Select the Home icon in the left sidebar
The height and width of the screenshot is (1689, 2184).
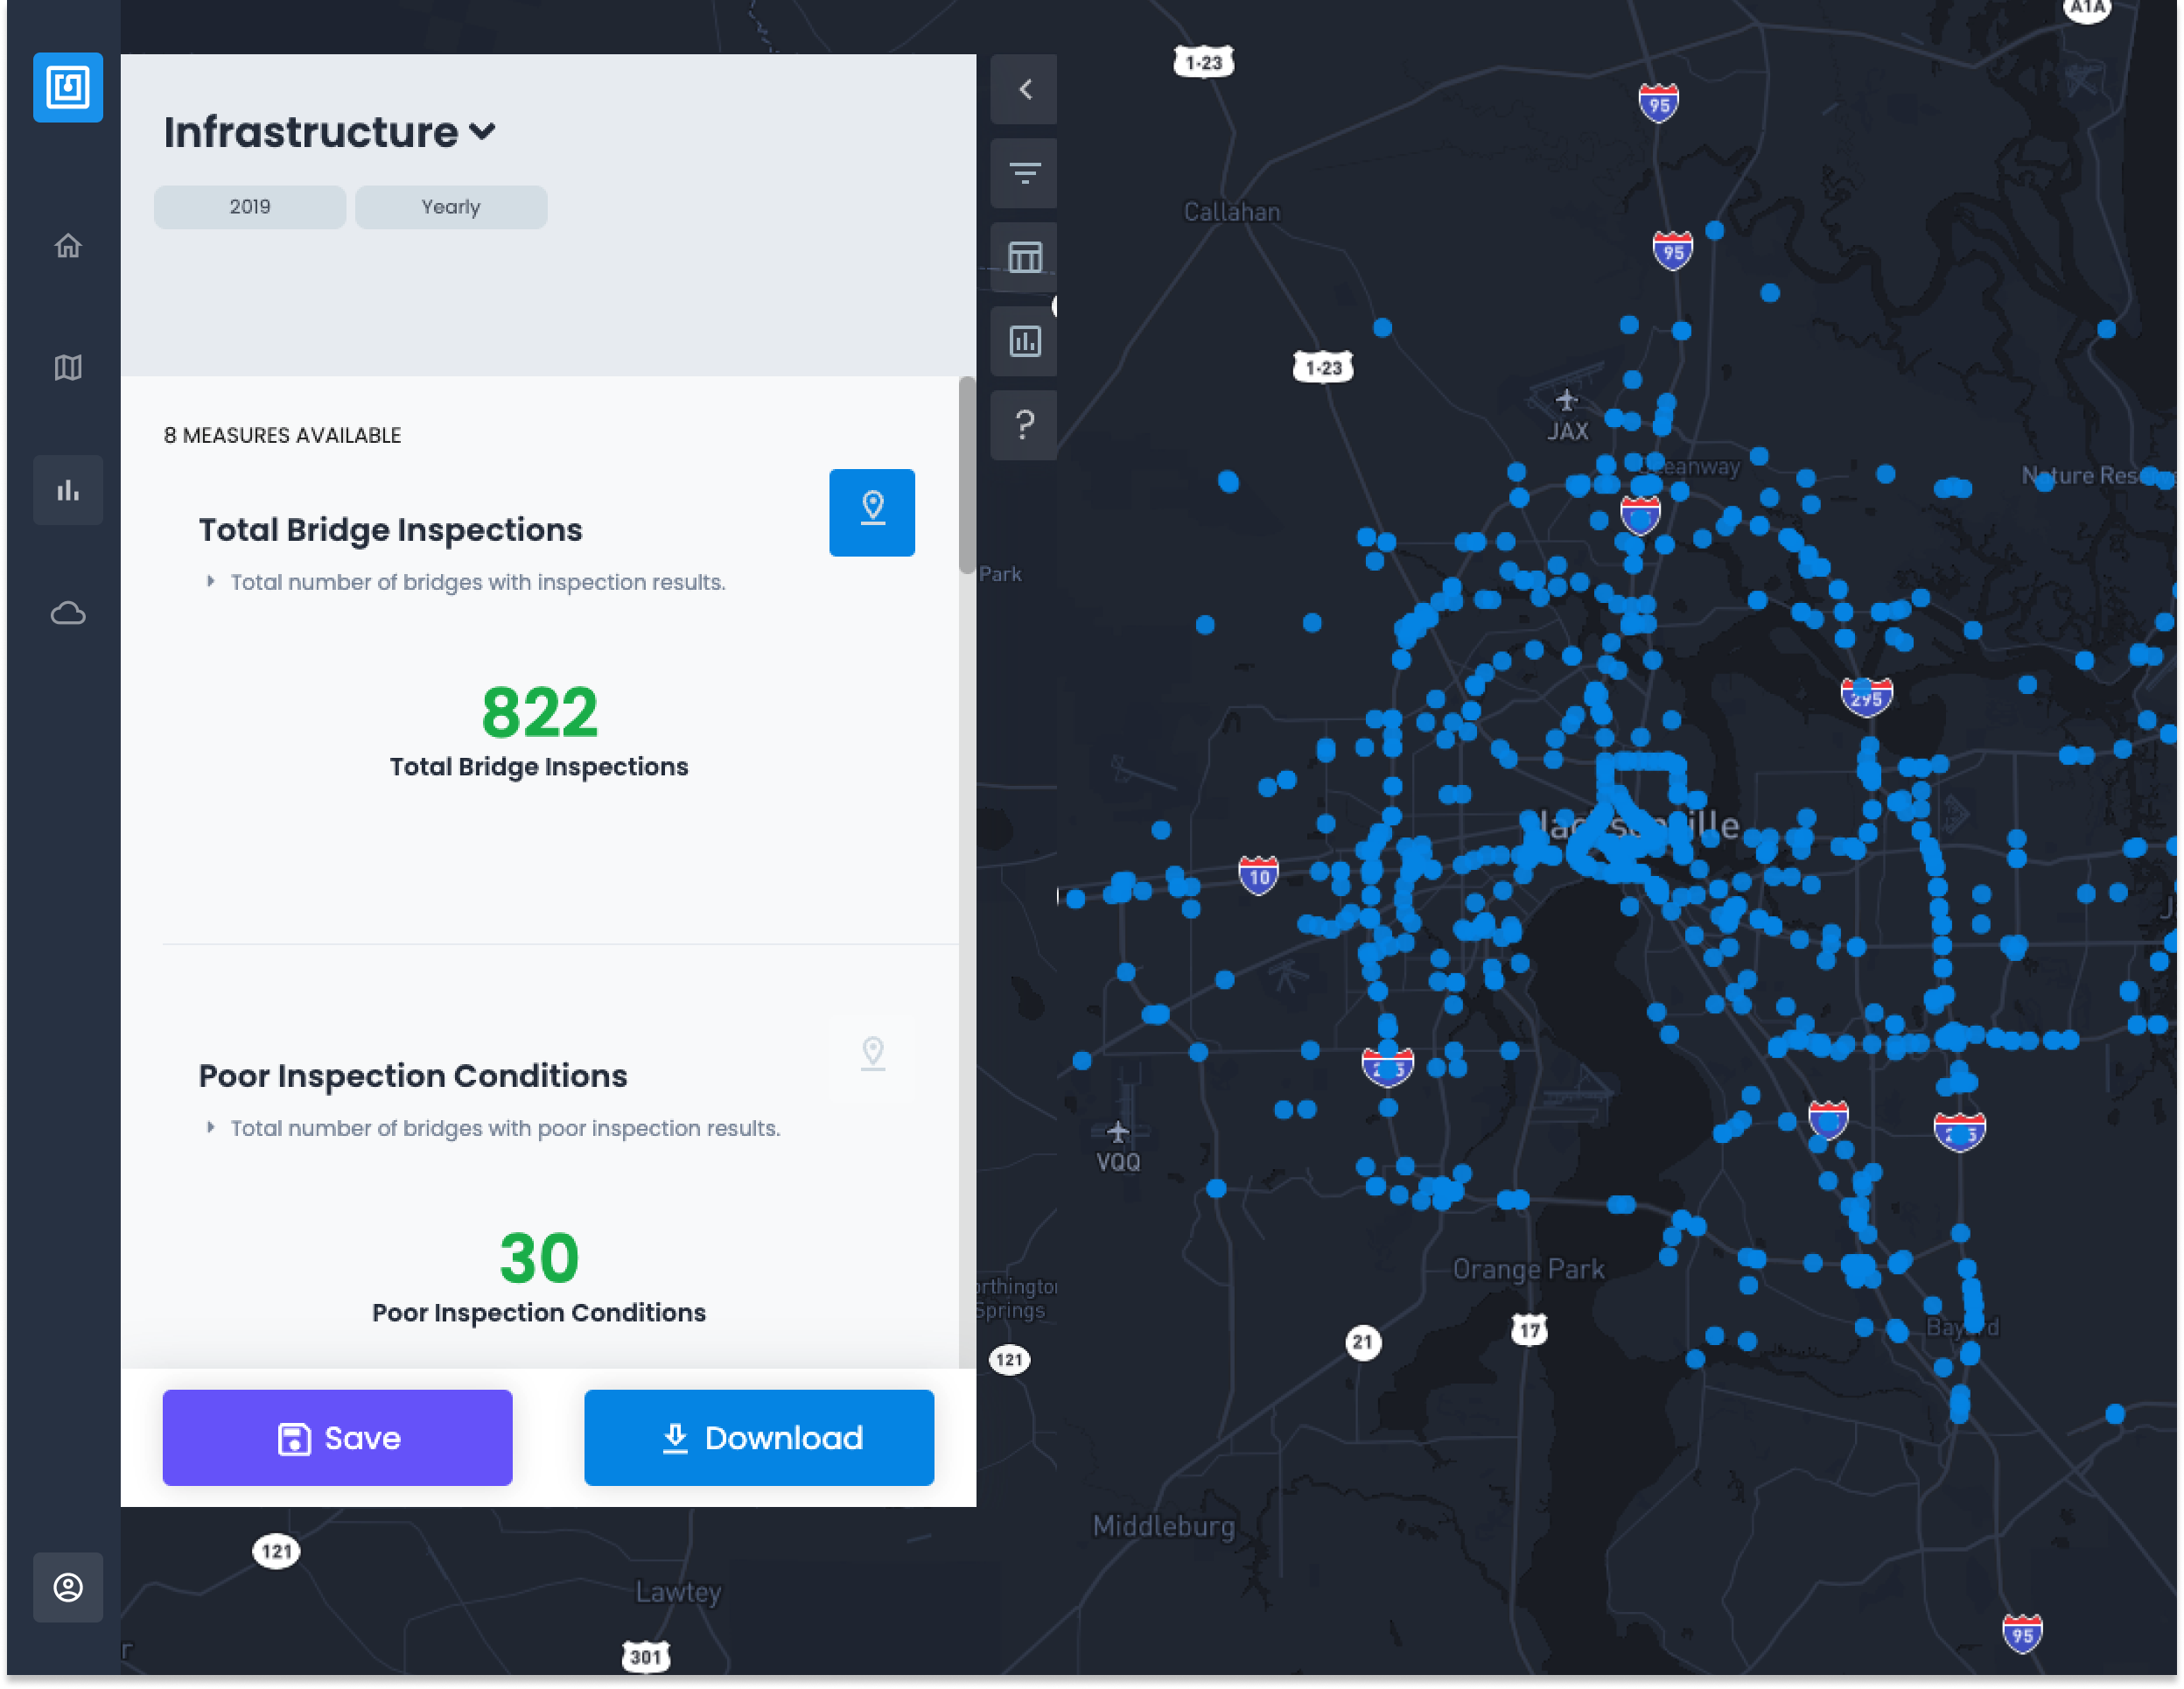tap(68, 244)
